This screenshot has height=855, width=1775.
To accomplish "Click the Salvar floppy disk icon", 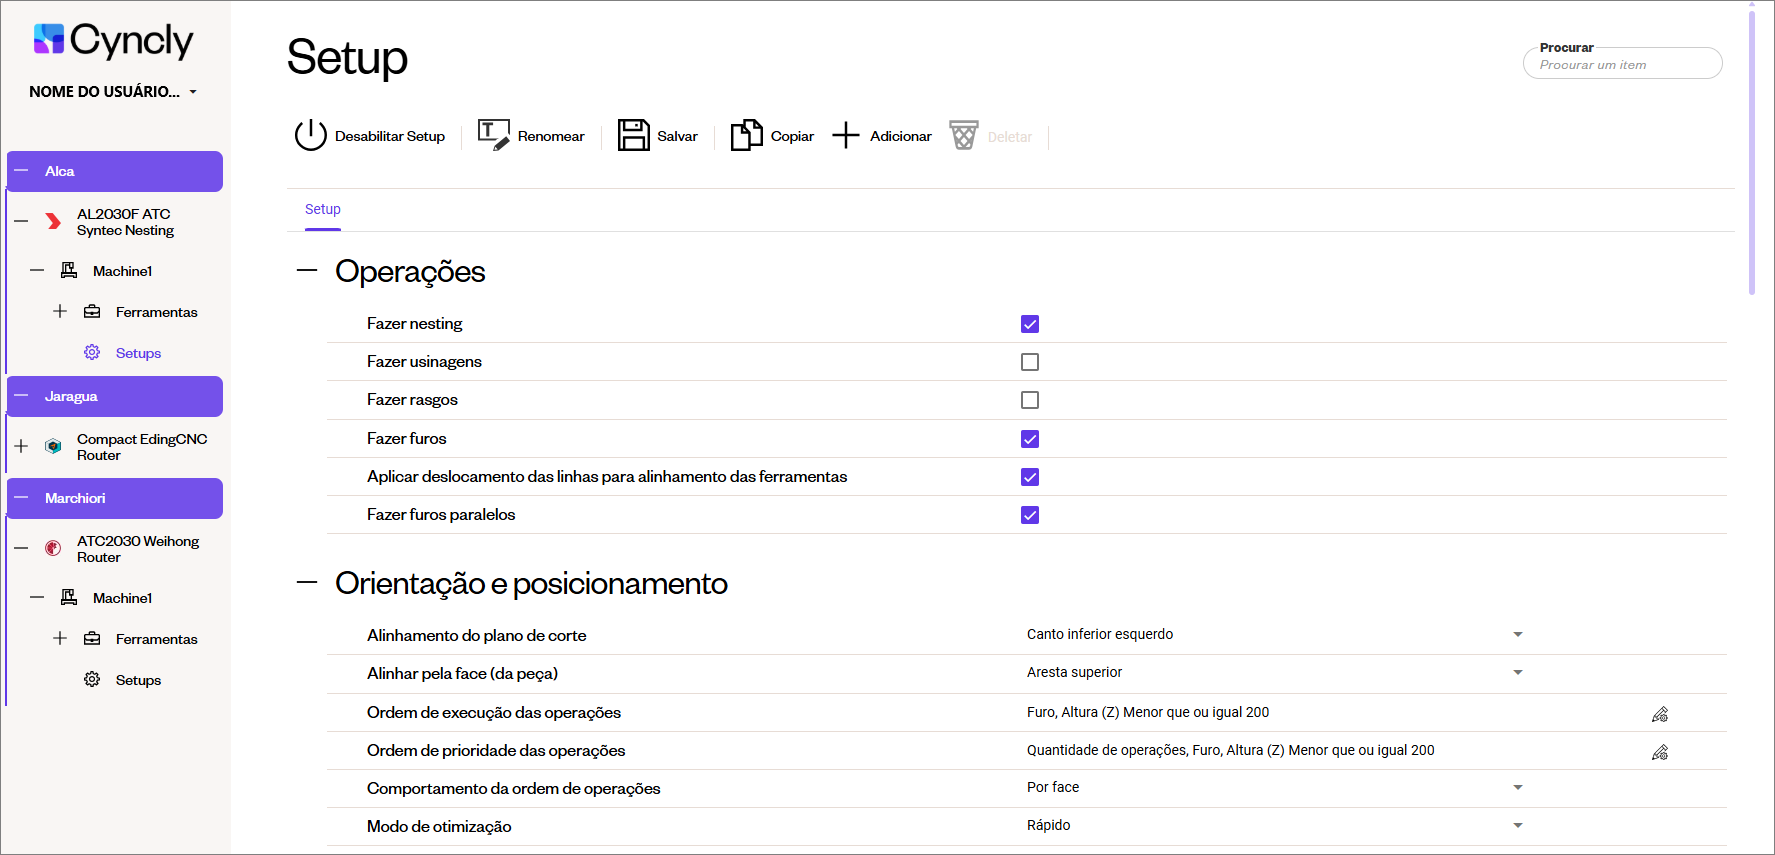I will pos(633,135).
